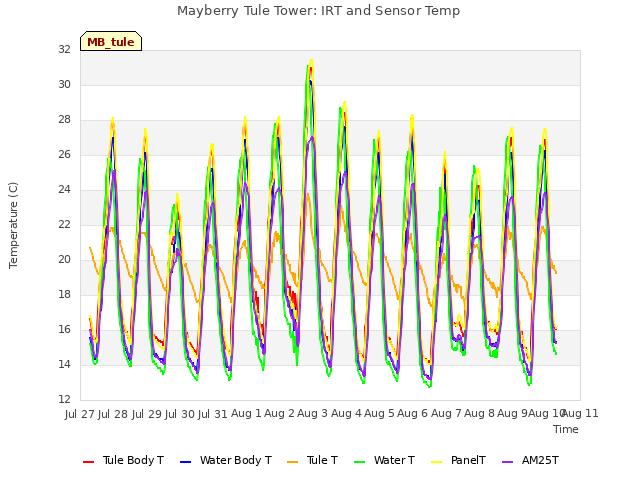Click the y-axis tick value 30
This screenshot has width=640, height=480.
pyautogui.click(x=64, y=84)
